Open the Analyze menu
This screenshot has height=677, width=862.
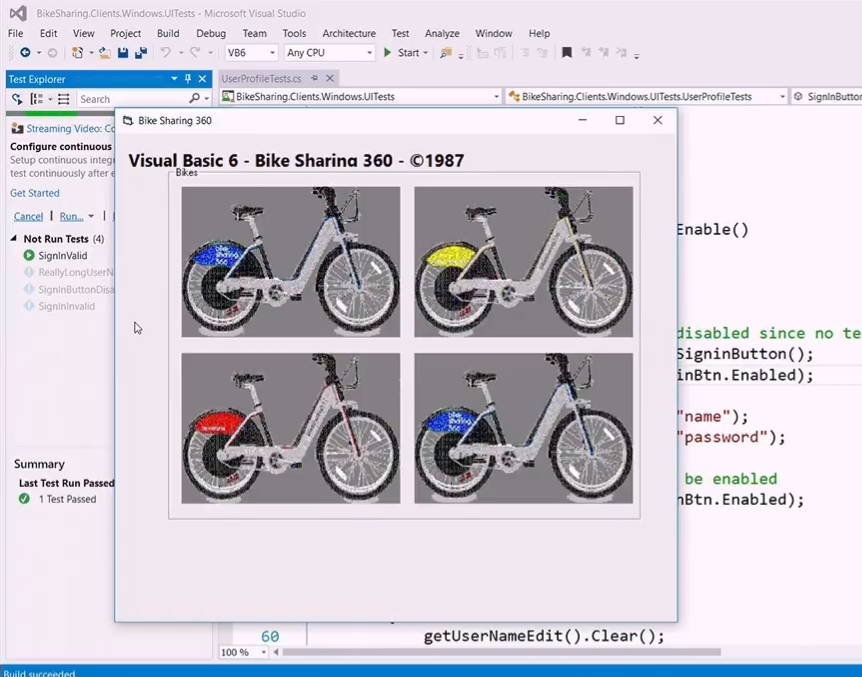click(x=441, y=33)
